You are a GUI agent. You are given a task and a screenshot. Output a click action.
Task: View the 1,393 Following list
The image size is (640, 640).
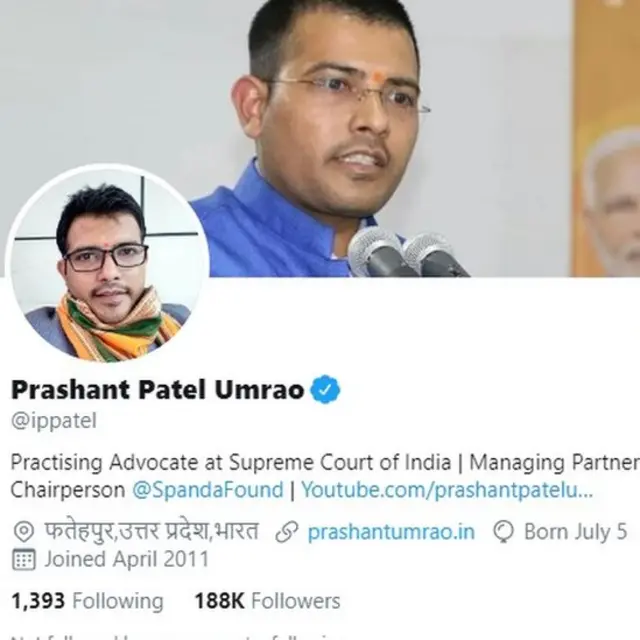click(87, 601)
